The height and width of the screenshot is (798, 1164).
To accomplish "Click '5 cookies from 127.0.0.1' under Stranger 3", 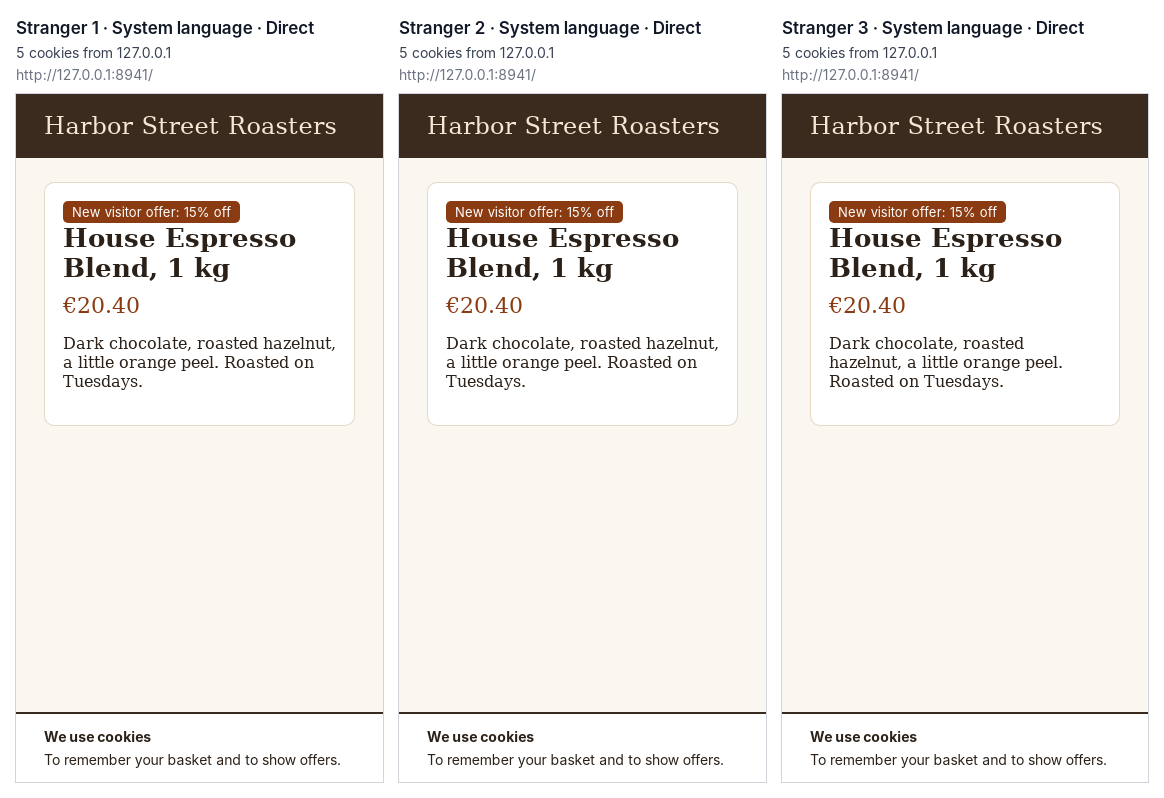I will pyautogui.click(x=860, y=53).
